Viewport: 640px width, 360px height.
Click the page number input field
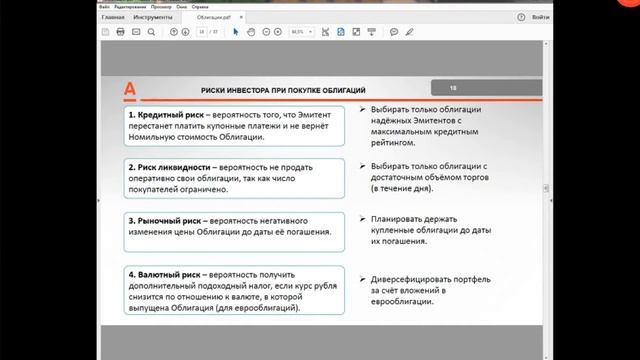[202, 32]
